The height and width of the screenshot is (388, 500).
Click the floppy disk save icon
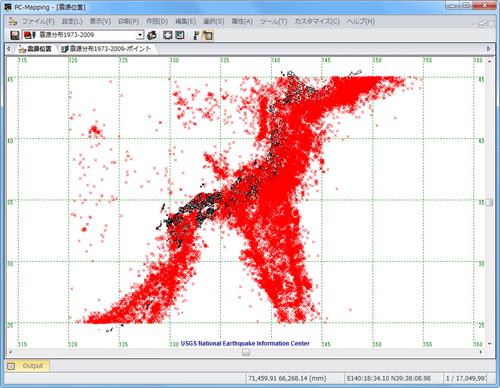(14, 35)
